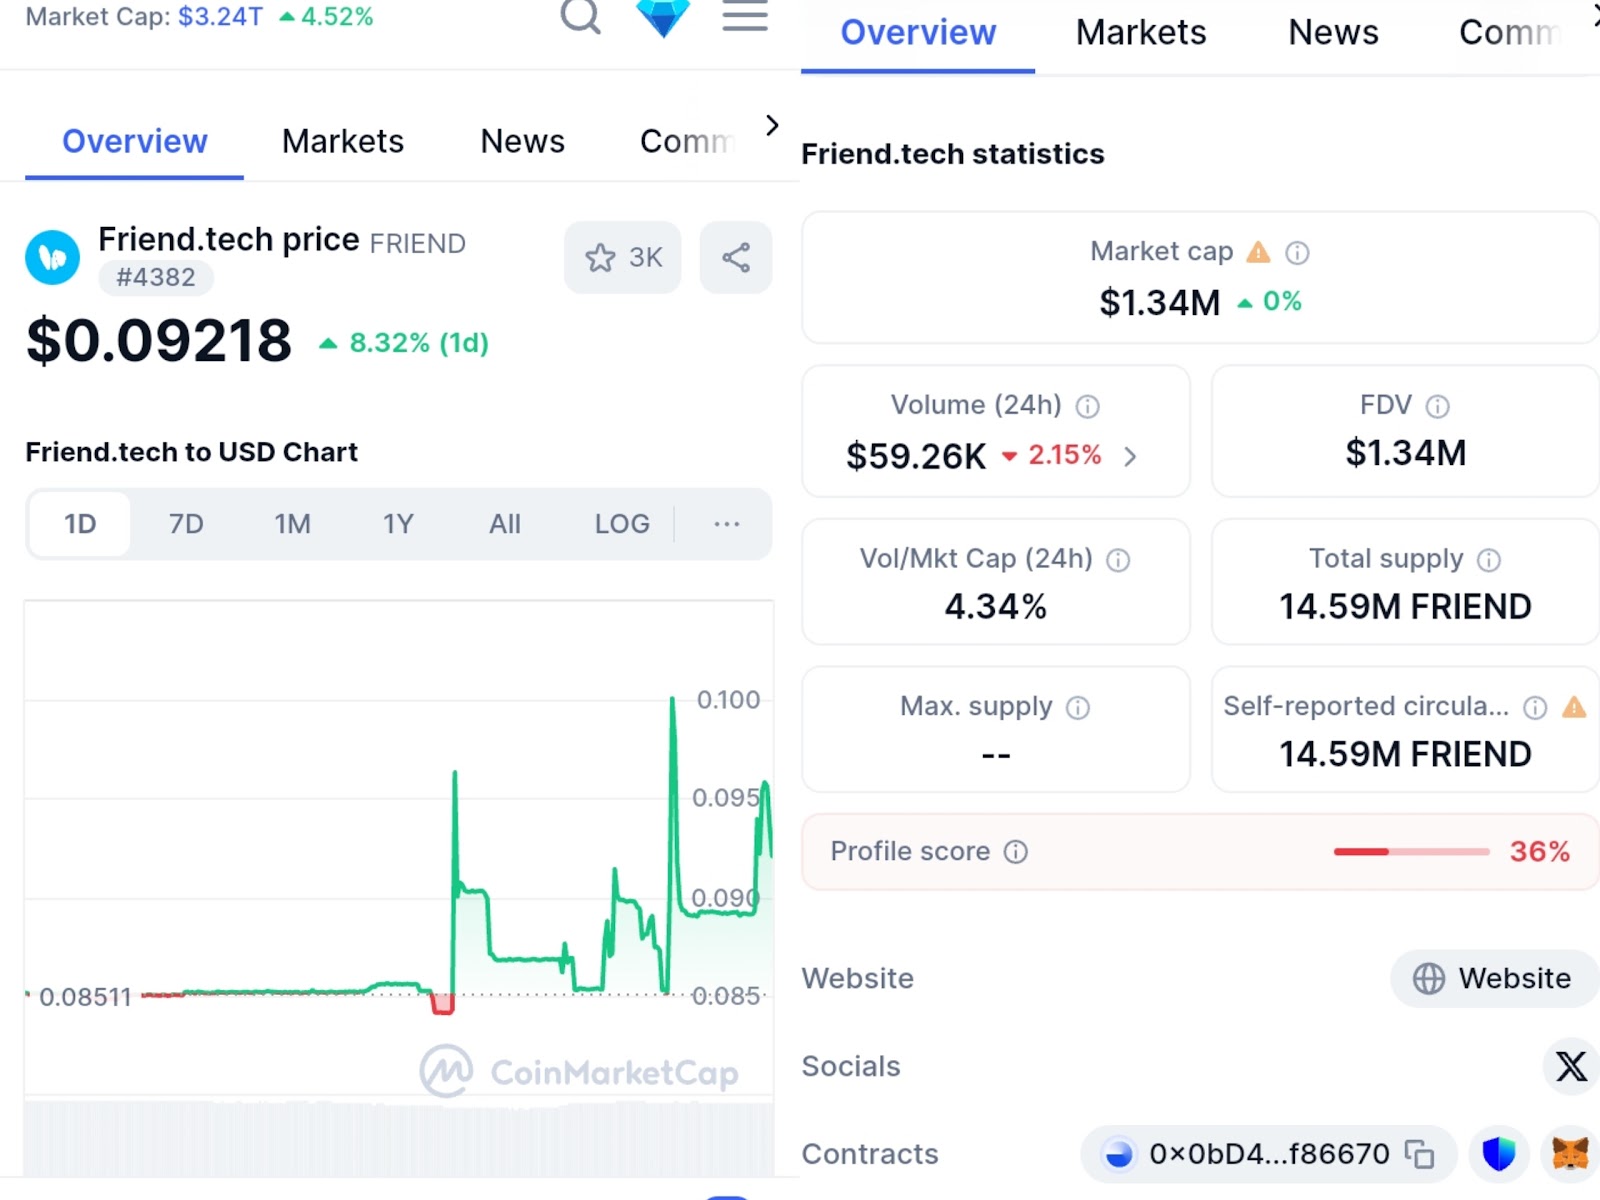Switch to left News tab
The image size is (1600, 1200).
[x=522, y=142]
